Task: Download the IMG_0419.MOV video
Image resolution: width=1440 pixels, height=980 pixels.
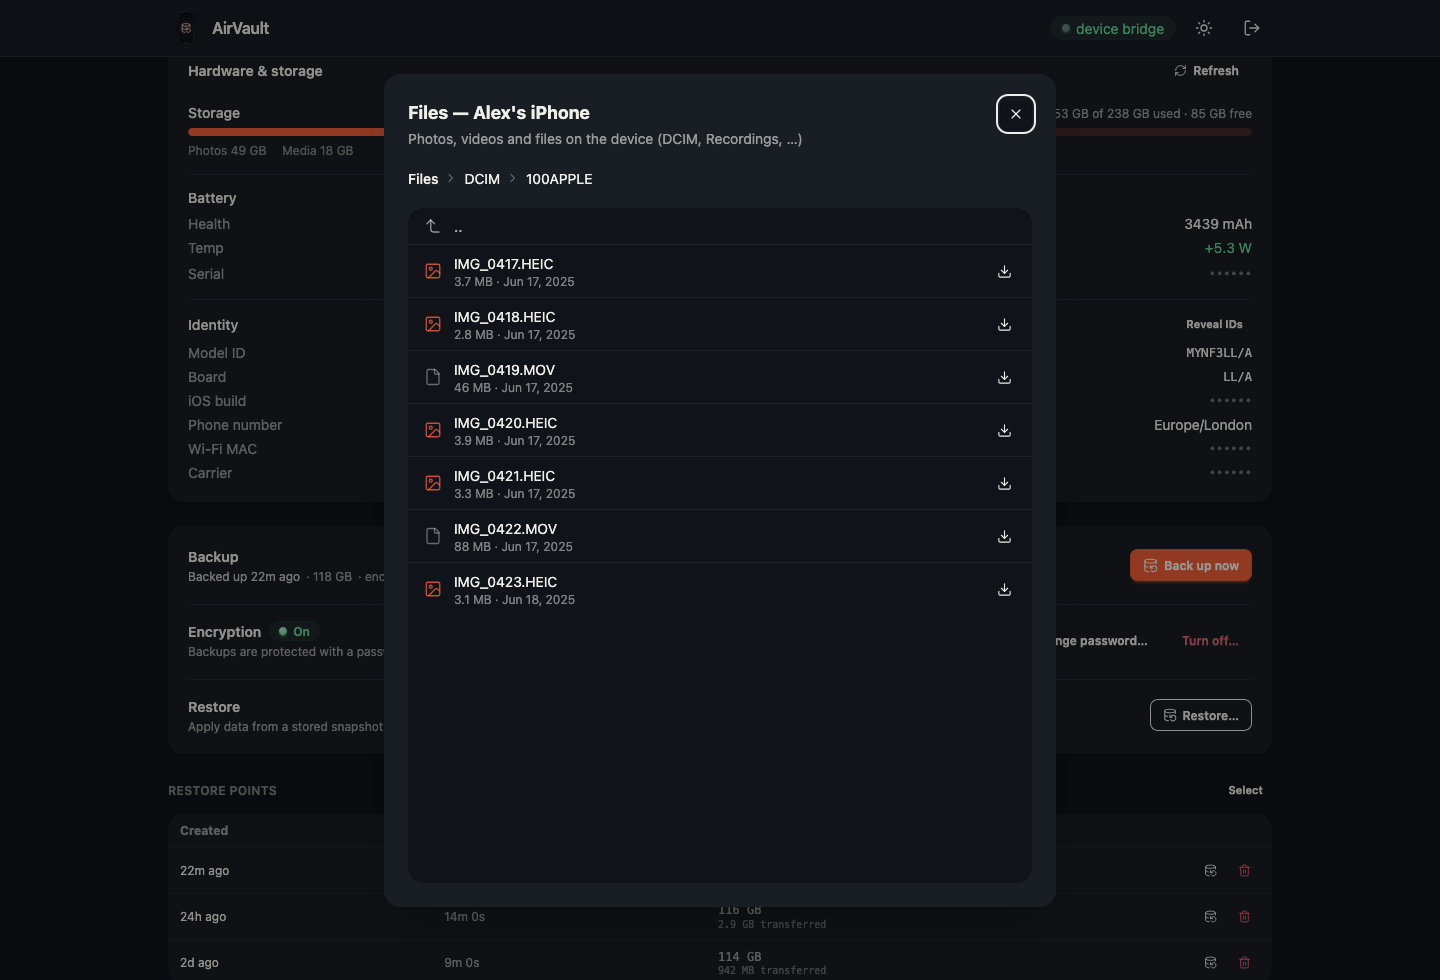Action: tap(1004, 378)
